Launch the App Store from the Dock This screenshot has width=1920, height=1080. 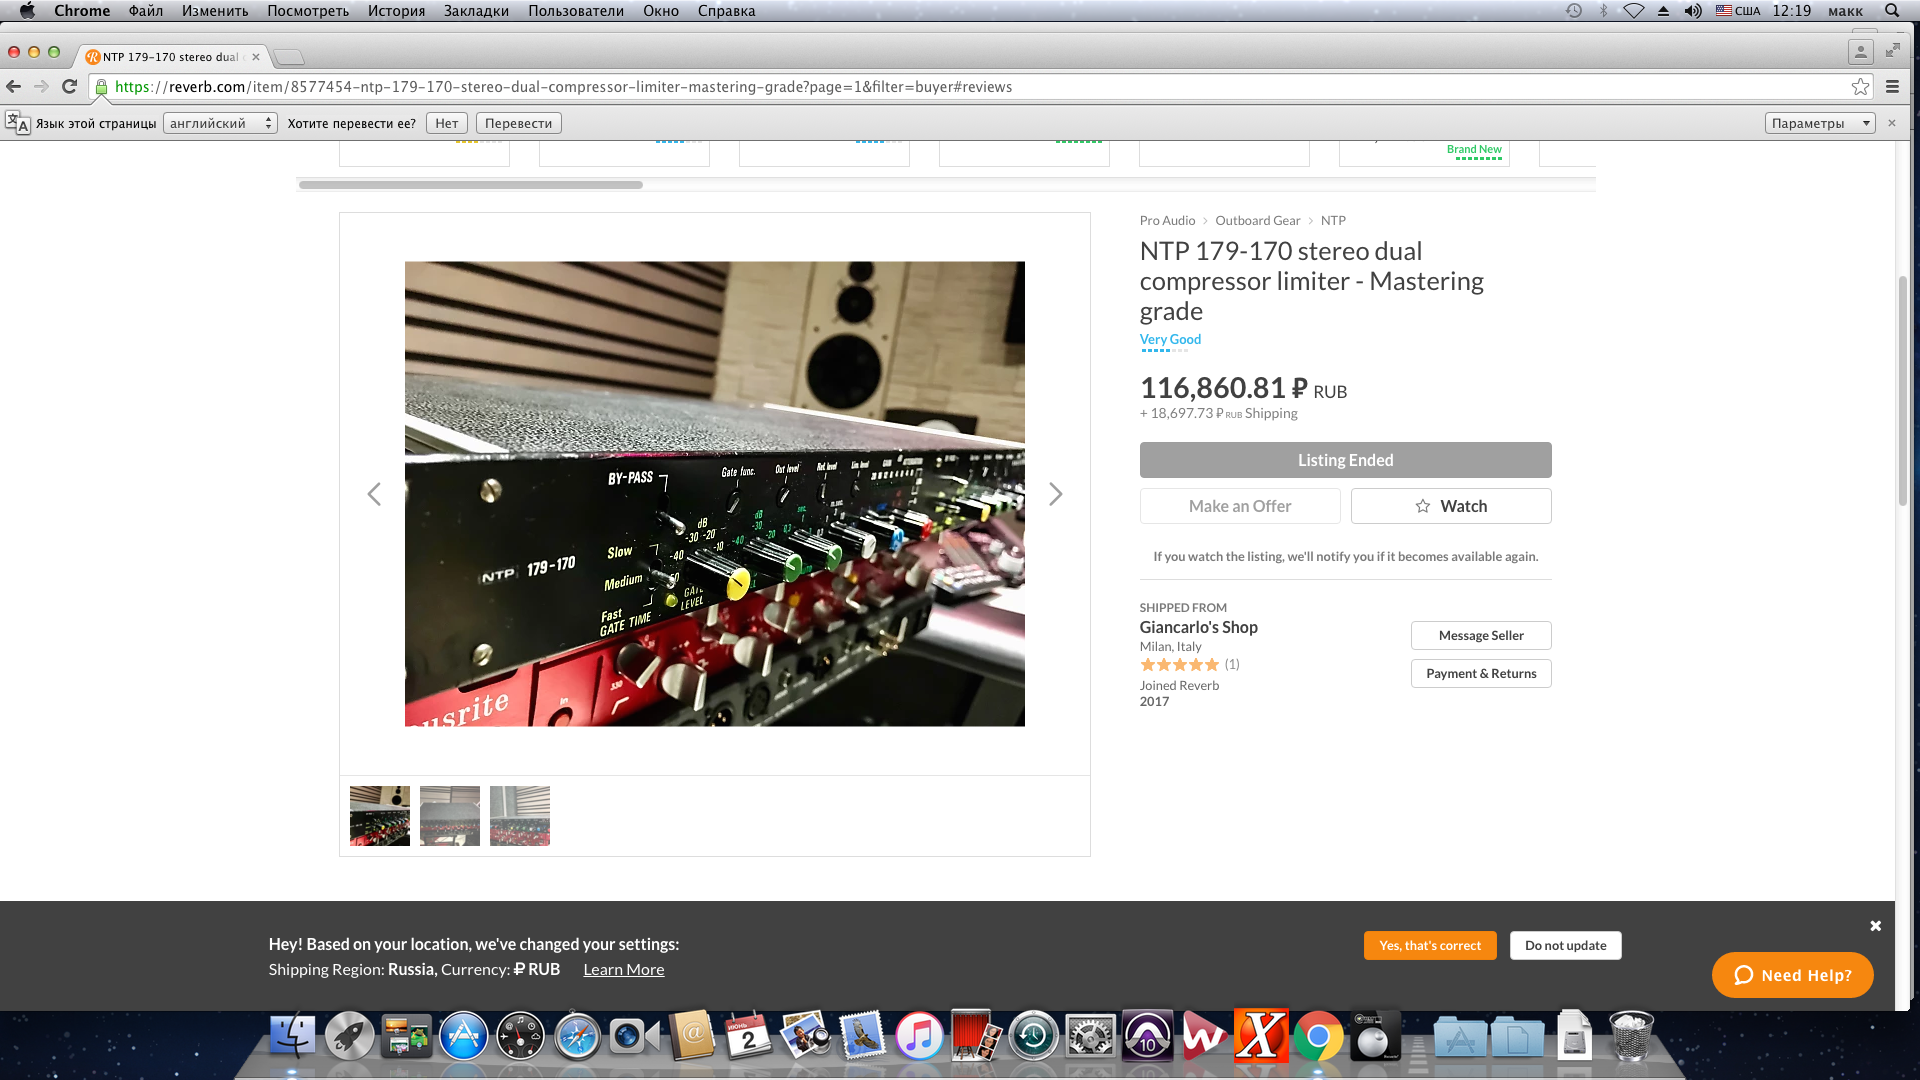tap(463, 1036)
